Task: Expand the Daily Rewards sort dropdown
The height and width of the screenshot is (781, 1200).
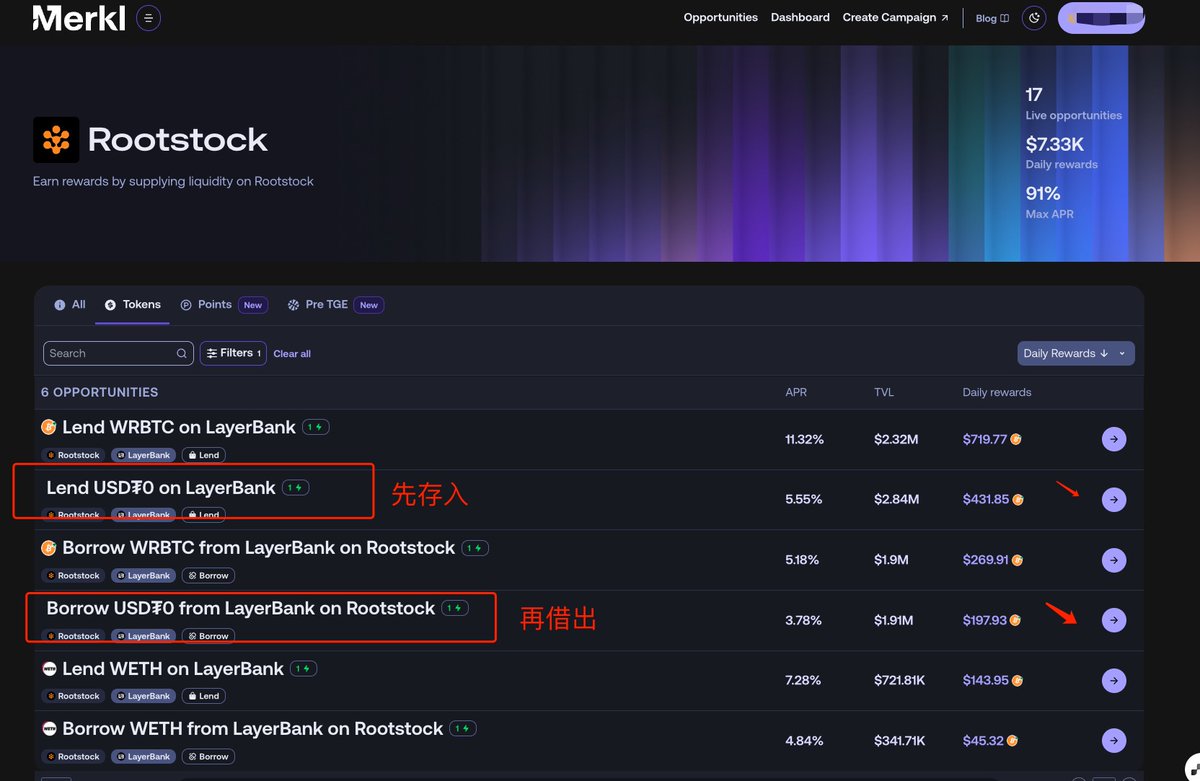Action: (1075, 353)
